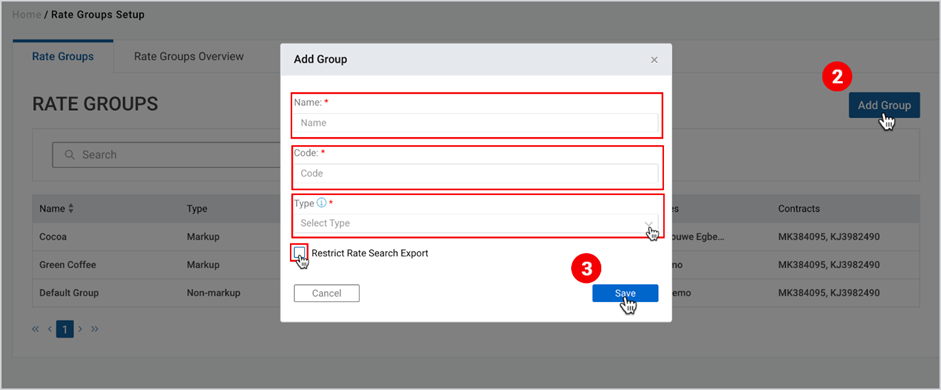Click Cocoa row Markup type cell
The height and width of the screenshot is (390, 941).
tap(203, 237)
